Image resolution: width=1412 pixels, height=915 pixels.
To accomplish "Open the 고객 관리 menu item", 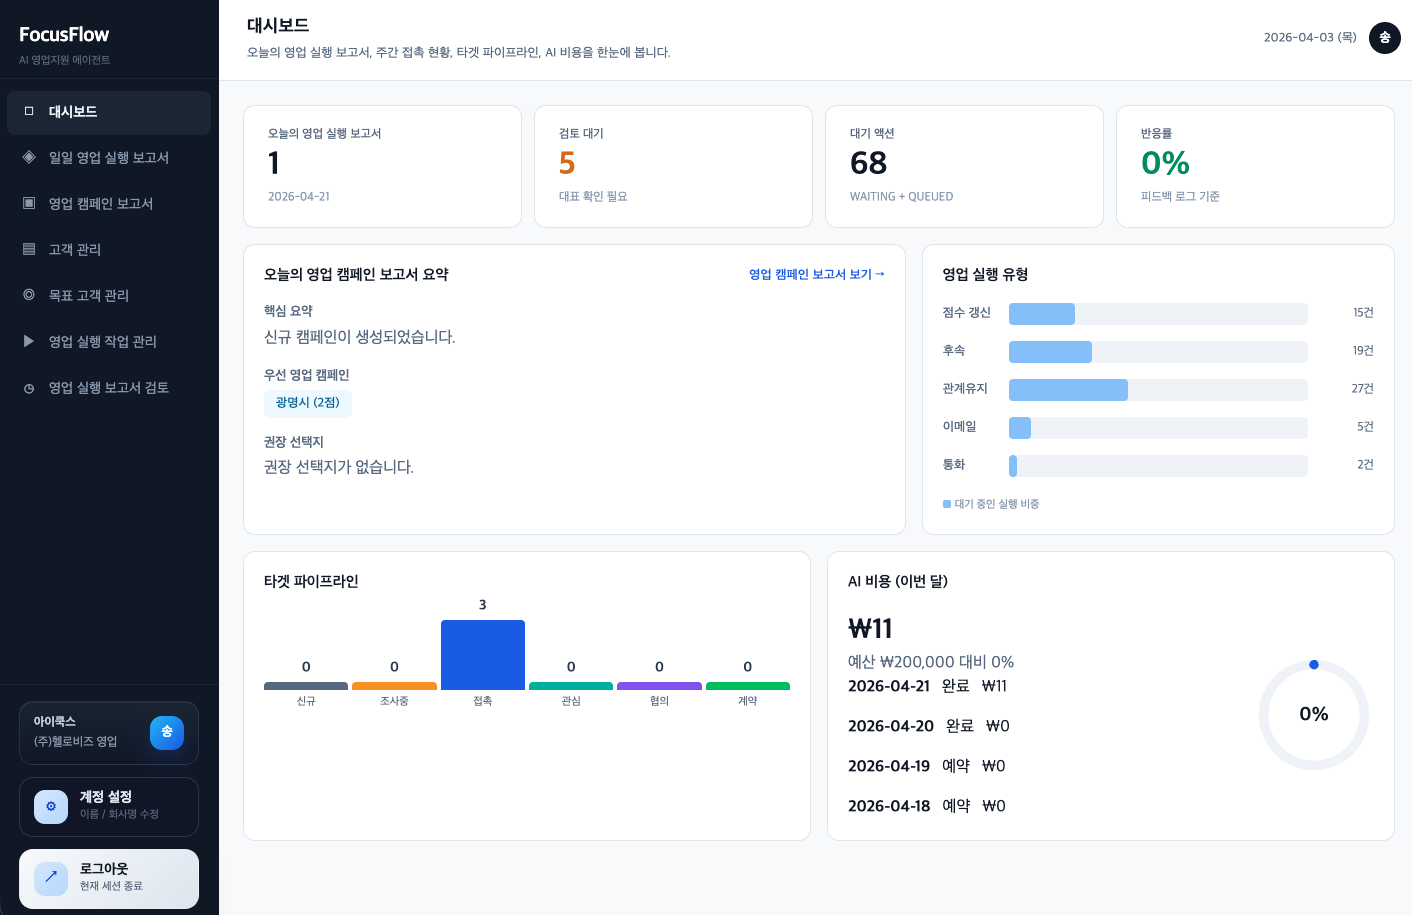I will (75, 249).
